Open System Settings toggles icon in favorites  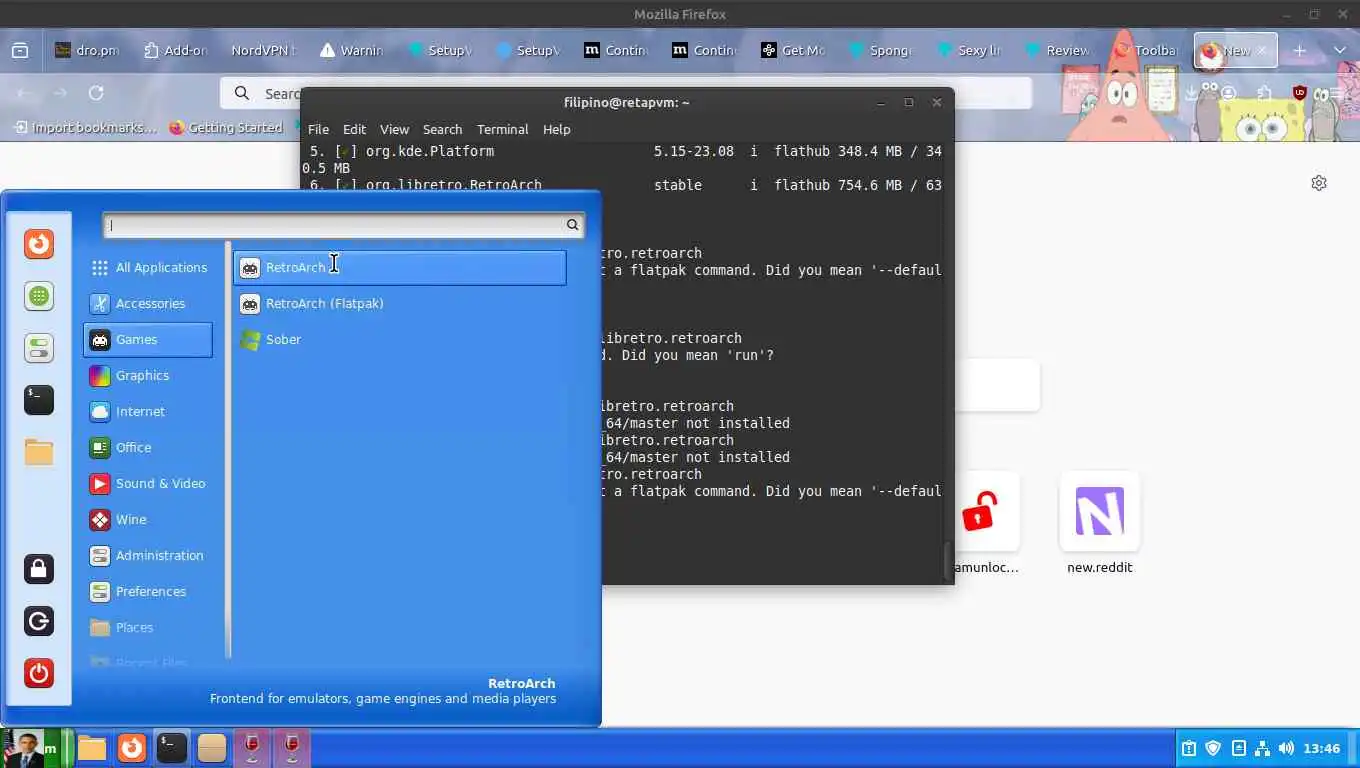39,348
